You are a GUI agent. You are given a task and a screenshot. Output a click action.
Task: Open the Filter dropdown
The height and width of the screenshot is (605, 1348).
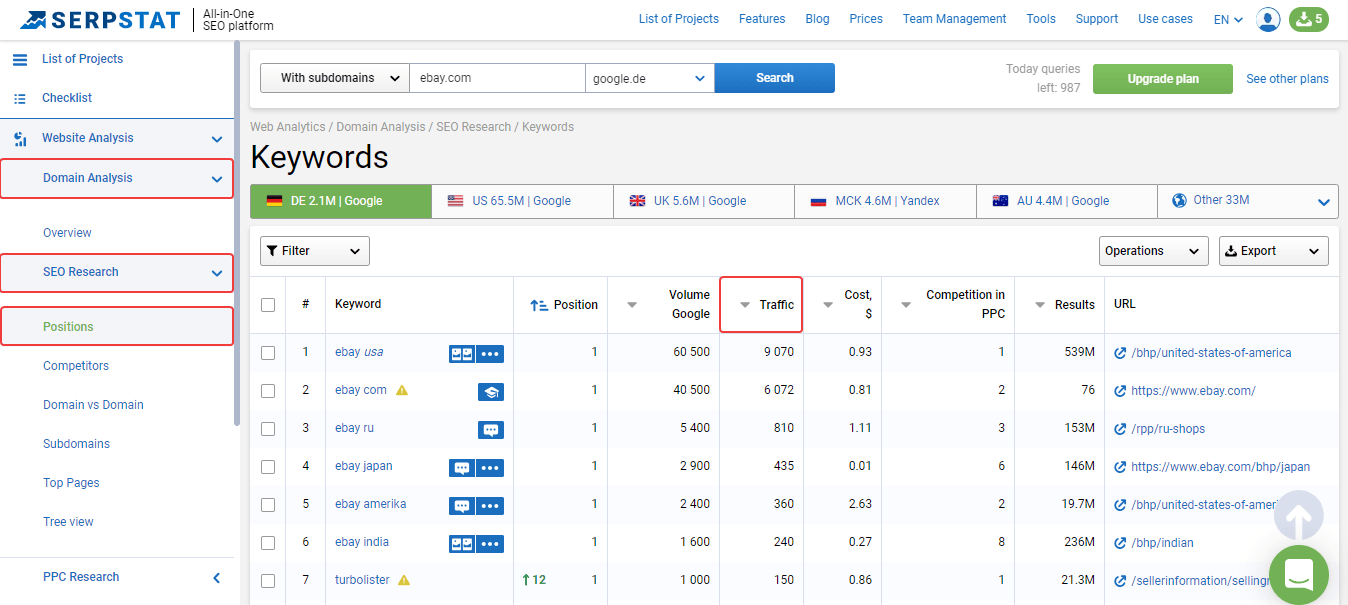(x=315, y=251)
